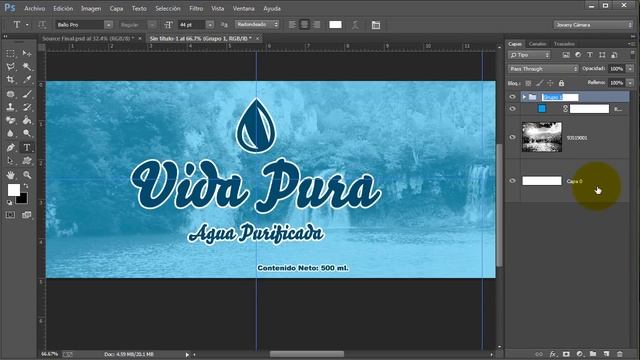The width and height of the screenshot is (640, 360).
Task: Select the Horizontal Type tool
Action: point(27,147)
